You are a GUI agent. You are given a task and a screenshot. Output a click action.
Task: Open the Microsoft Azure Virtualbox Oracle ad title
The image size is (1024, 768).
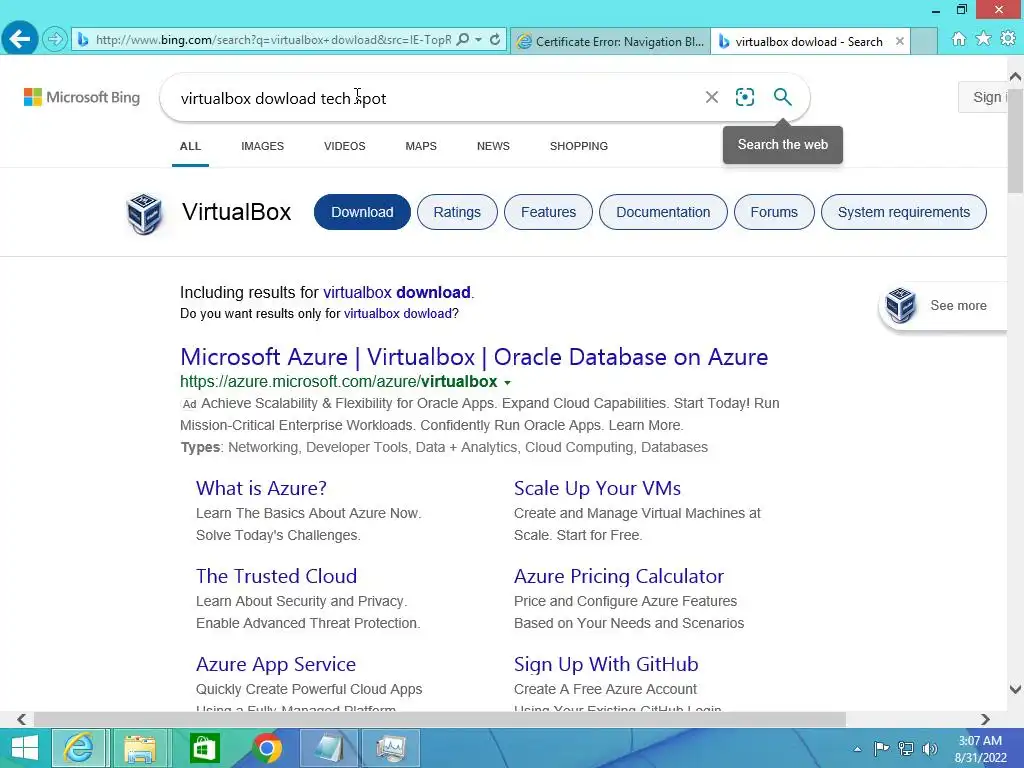(x=474, y=357)
